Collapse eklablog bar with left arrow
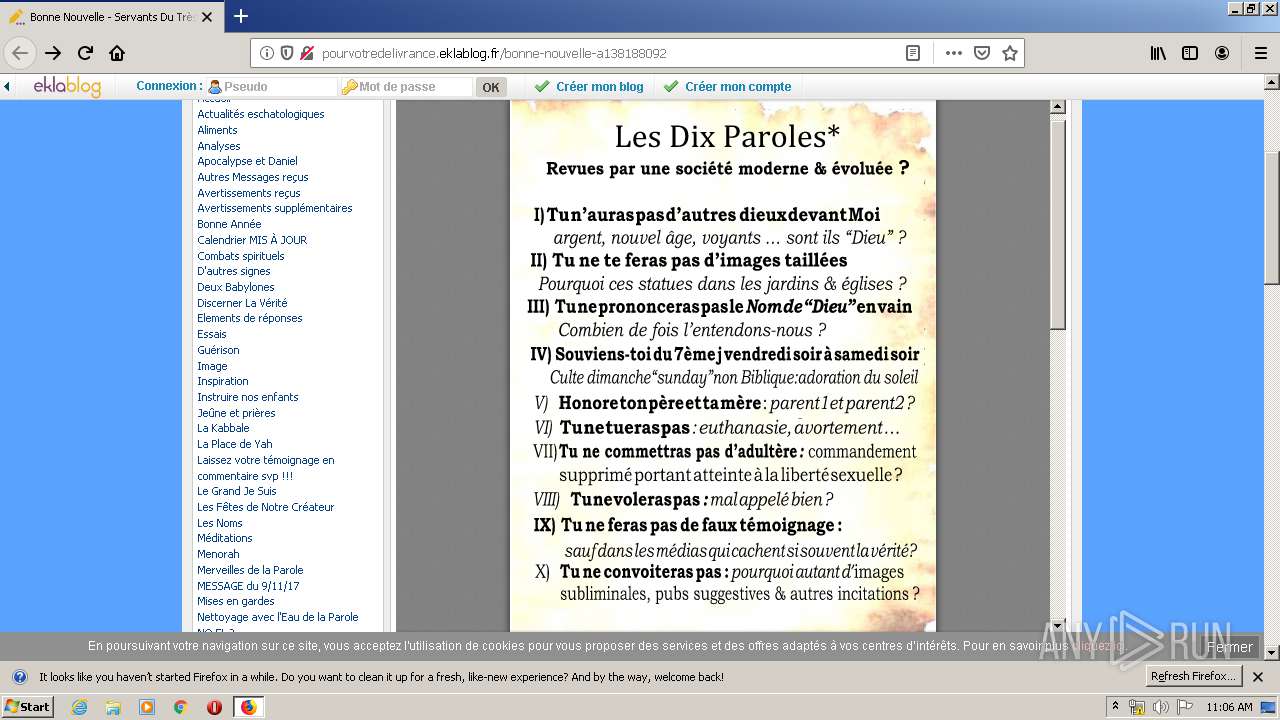Image resolution: width=1280 pixels, height=720 pixels. point(7,87)
